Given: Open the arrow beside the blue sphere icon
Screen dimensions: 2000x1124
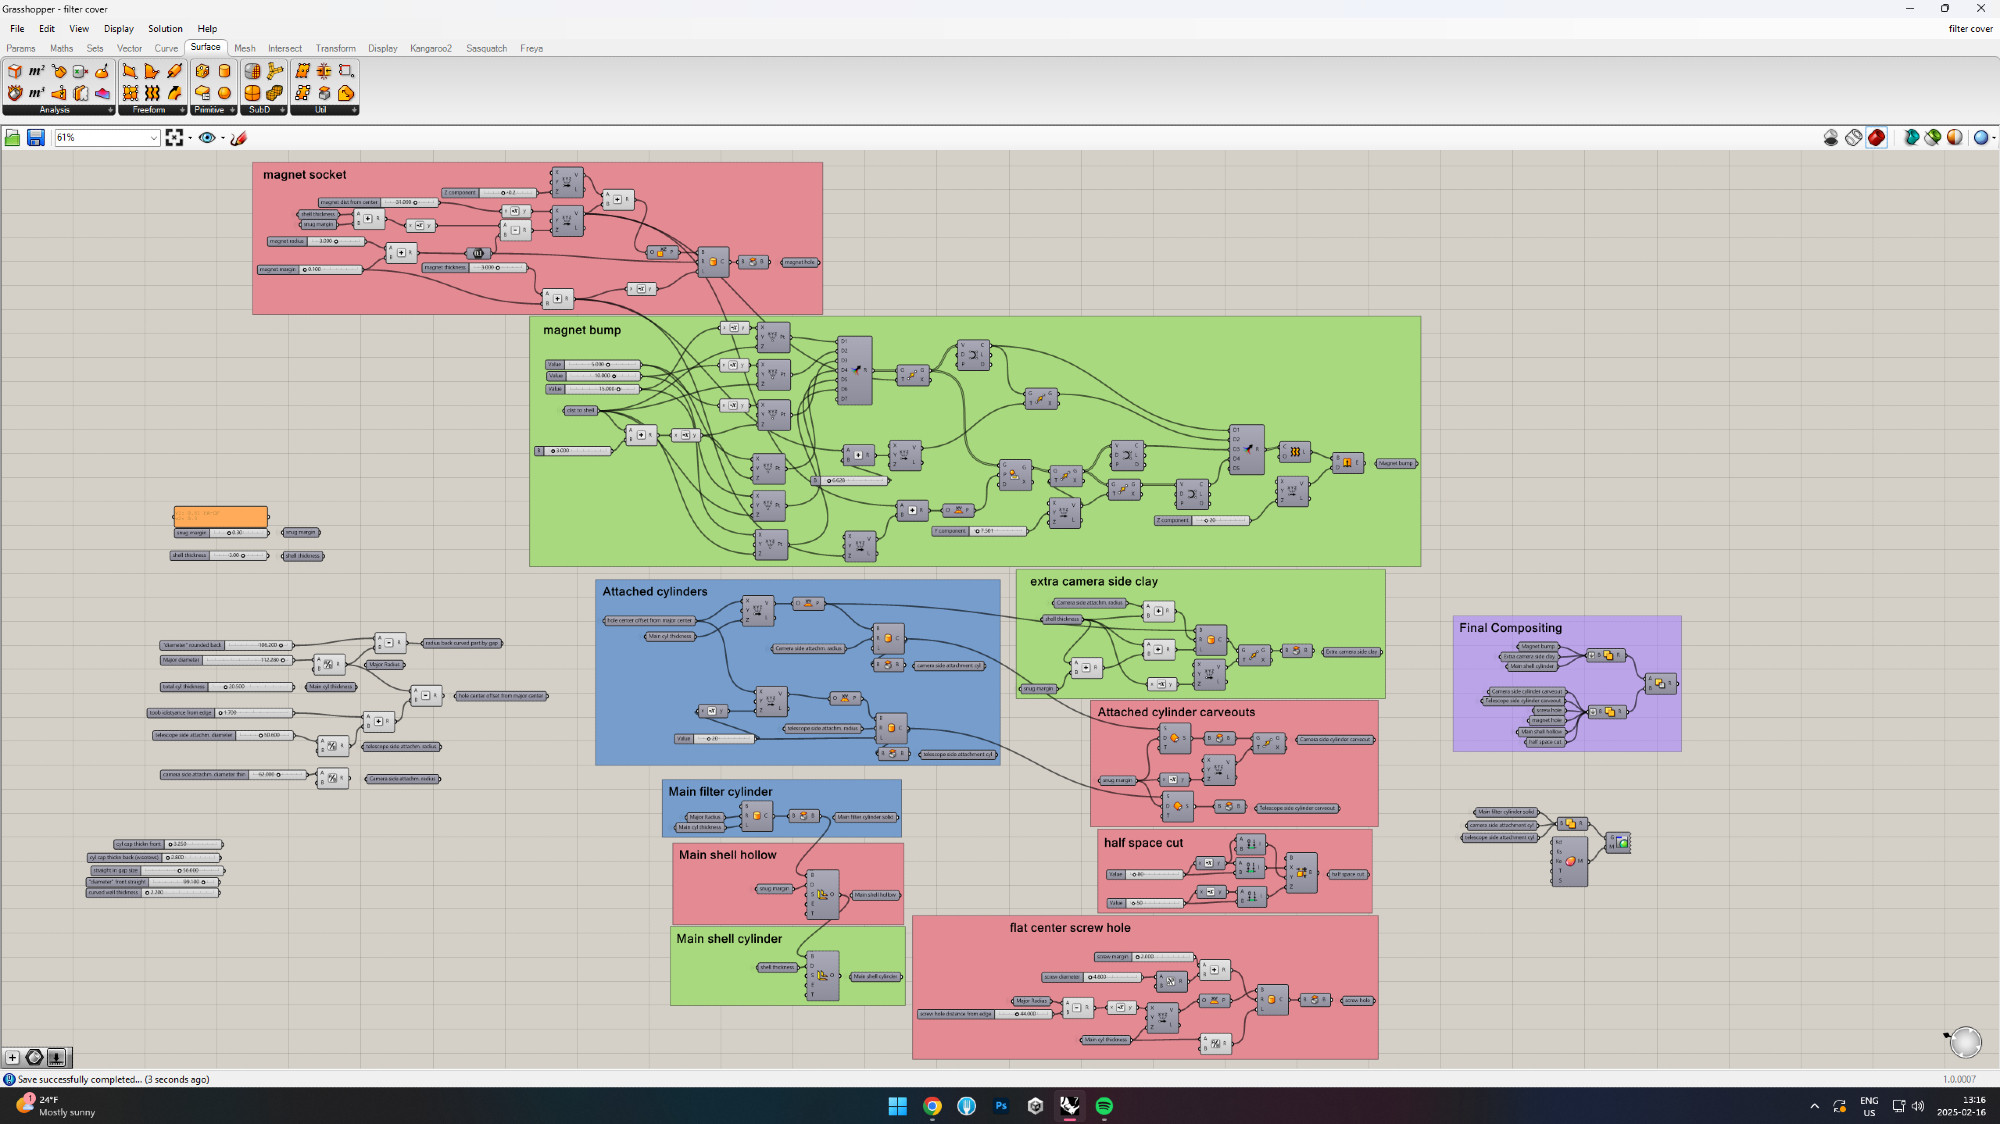Looking at the screenshot, I should click(x=1994, y=138).
